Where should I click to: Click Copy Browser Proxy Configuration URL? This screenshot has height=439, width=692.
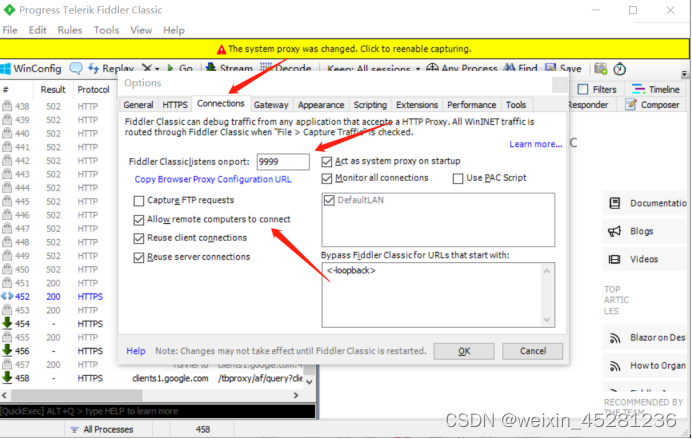[x=213, y=180]
